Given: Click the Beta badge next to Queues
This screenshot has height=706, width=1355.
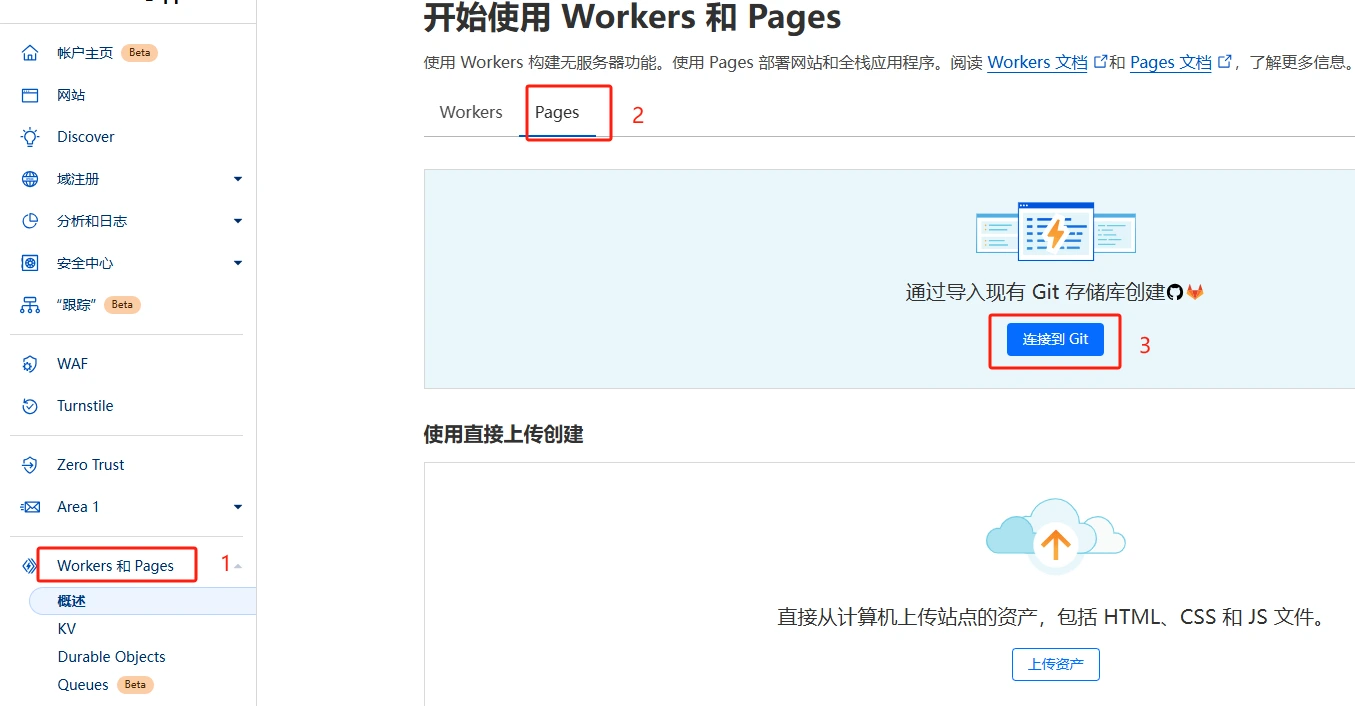Looking at the screenshot, I should (135, 685).
